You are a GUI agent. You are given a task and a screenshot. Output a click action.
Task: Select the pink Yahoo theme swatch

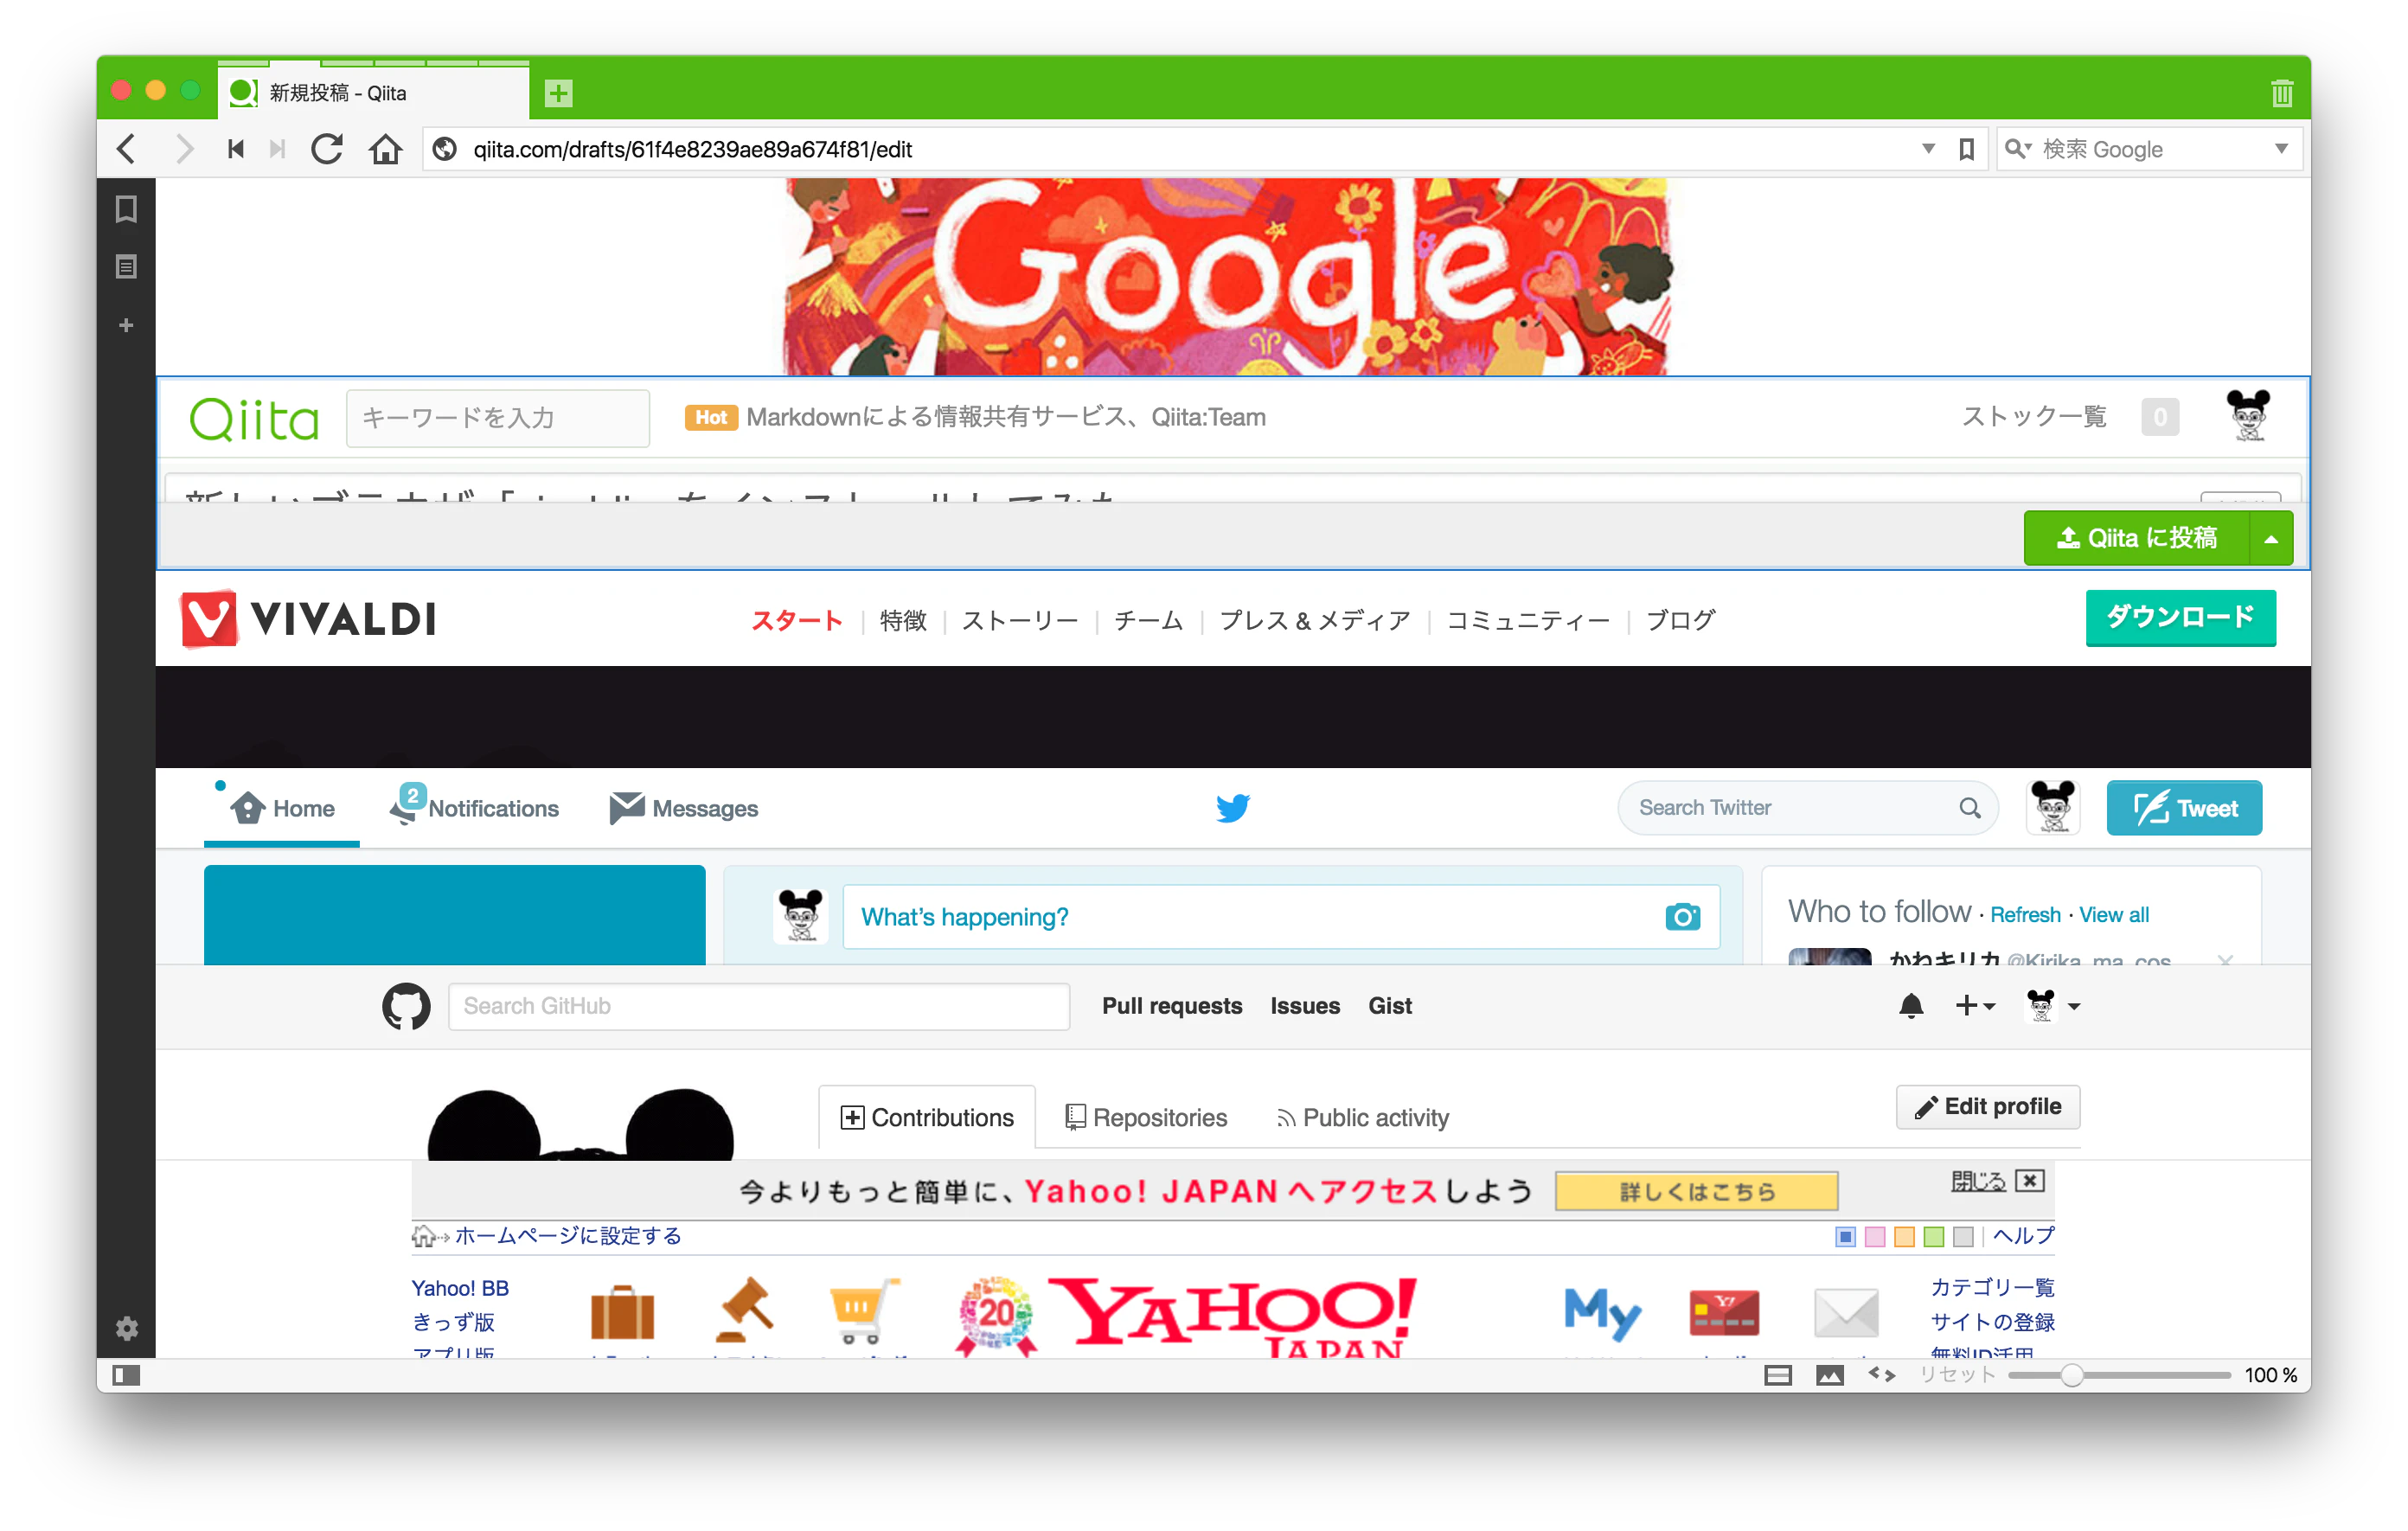pyautogui.click(x=1875, y=1237)
